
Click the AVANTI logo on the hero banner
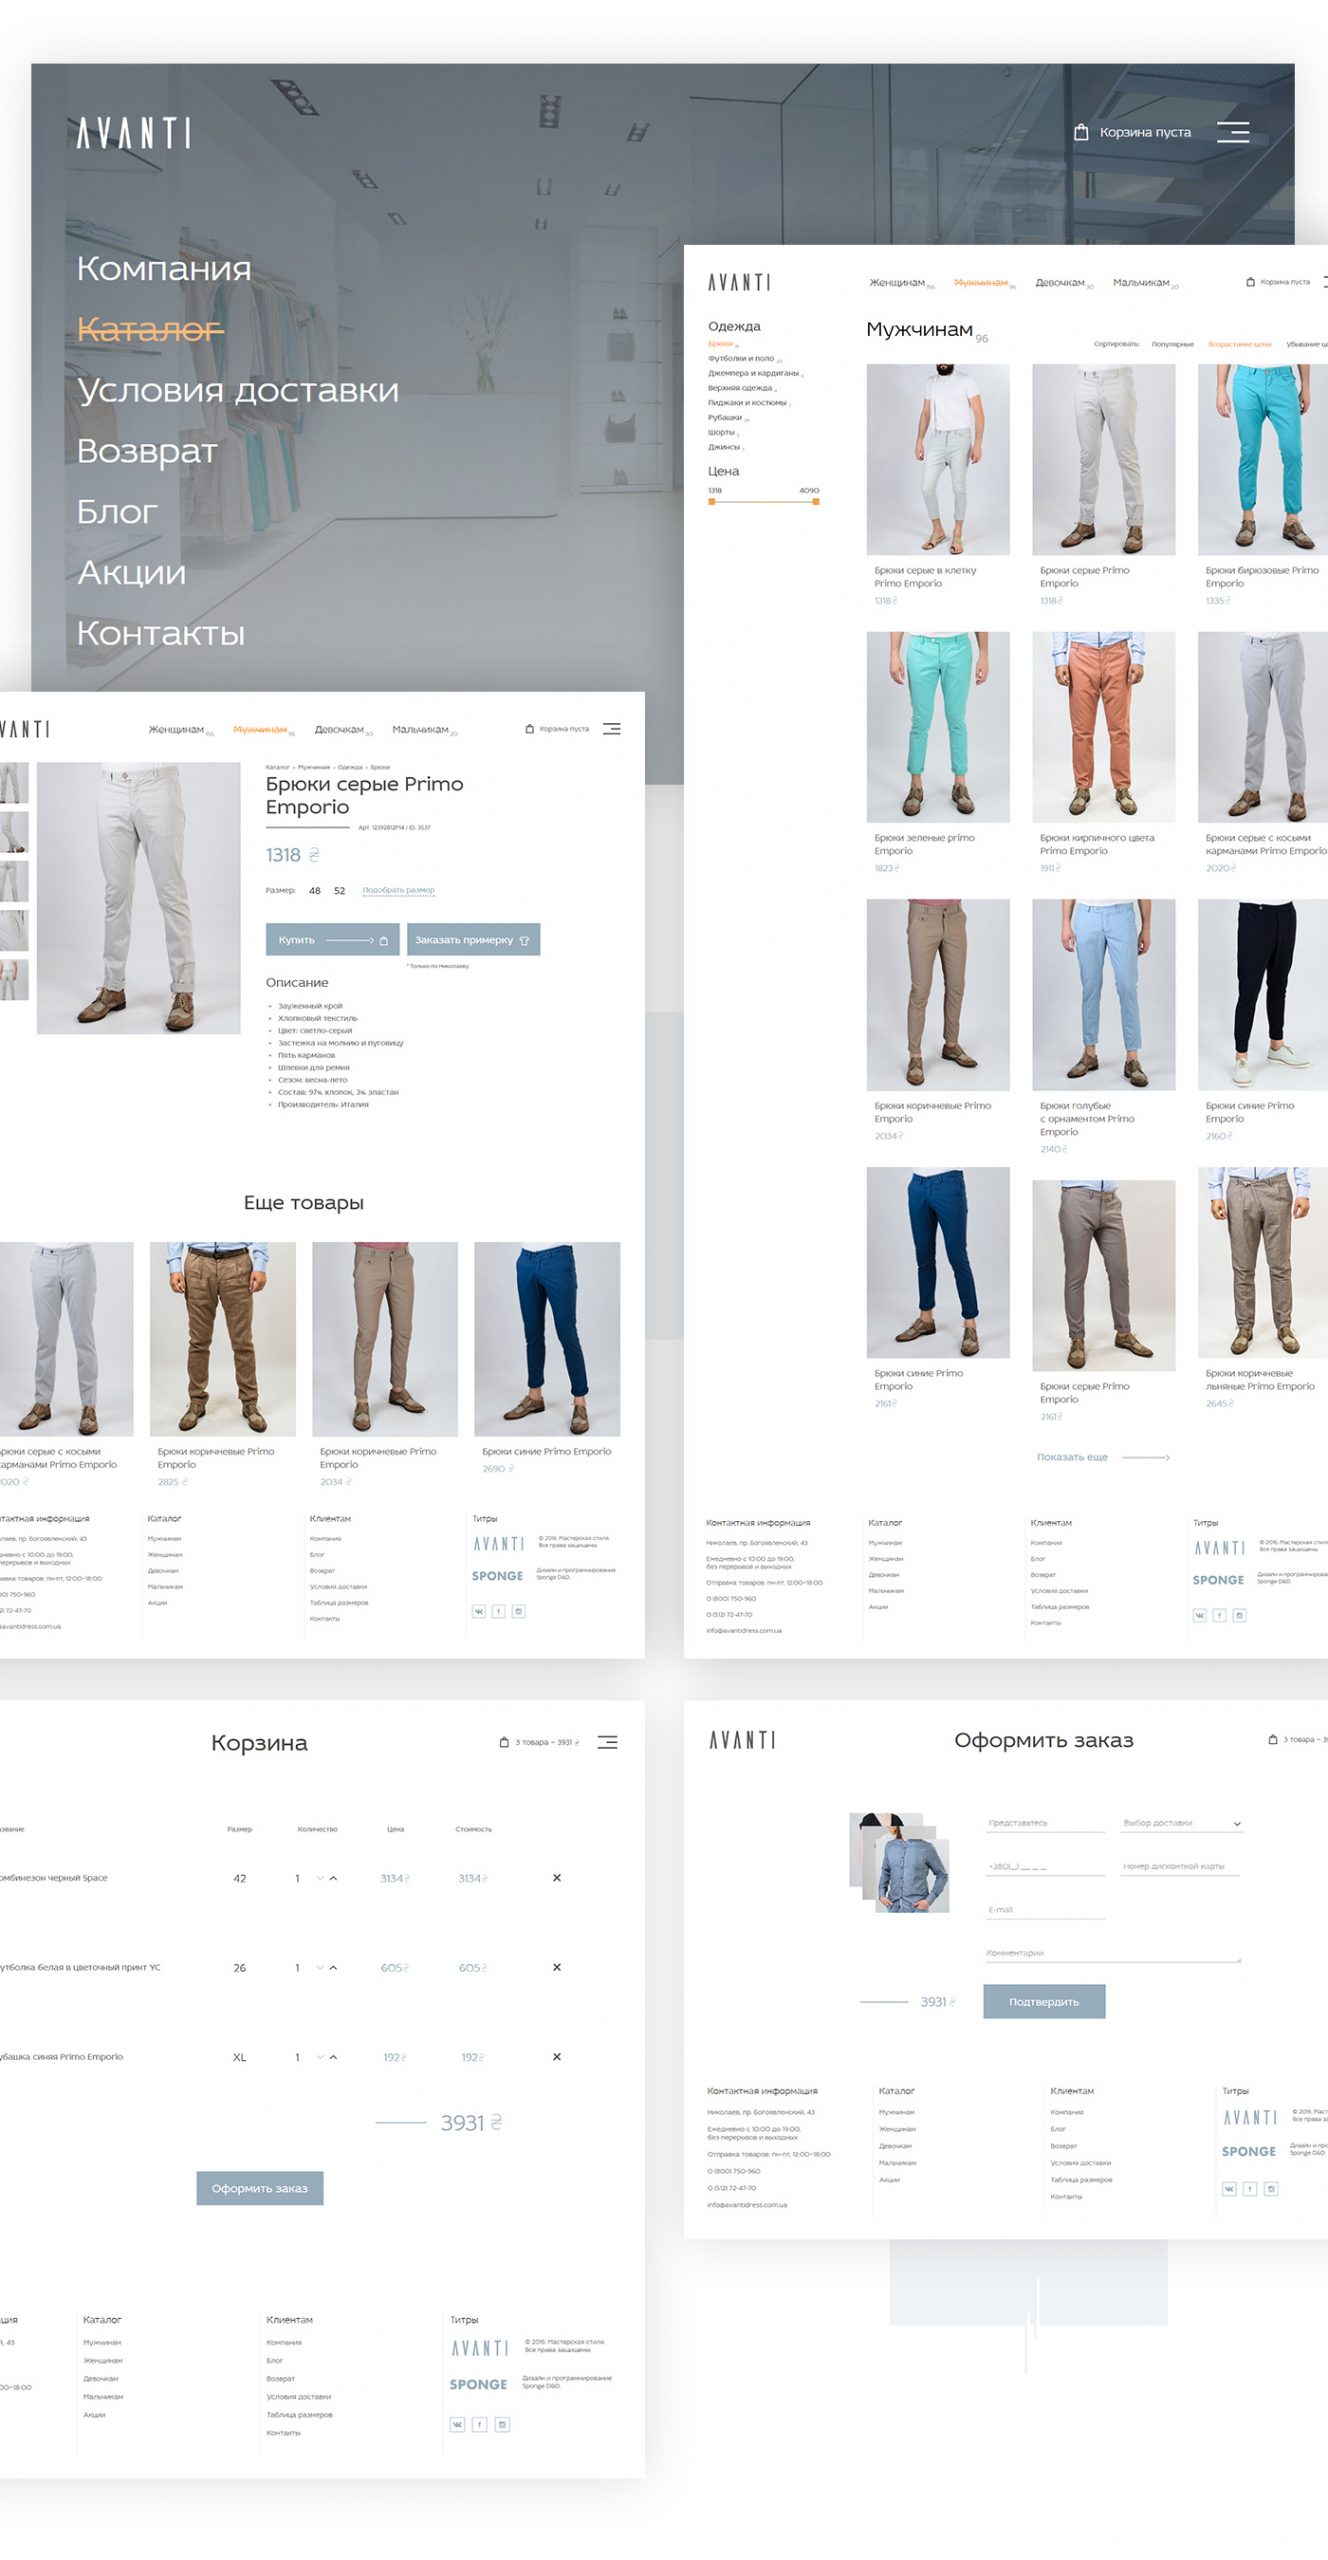tap(134, 133)
